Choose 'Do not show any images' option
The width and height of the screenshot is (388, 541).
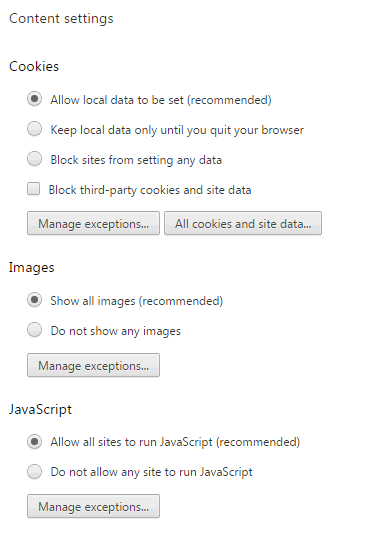34,330
